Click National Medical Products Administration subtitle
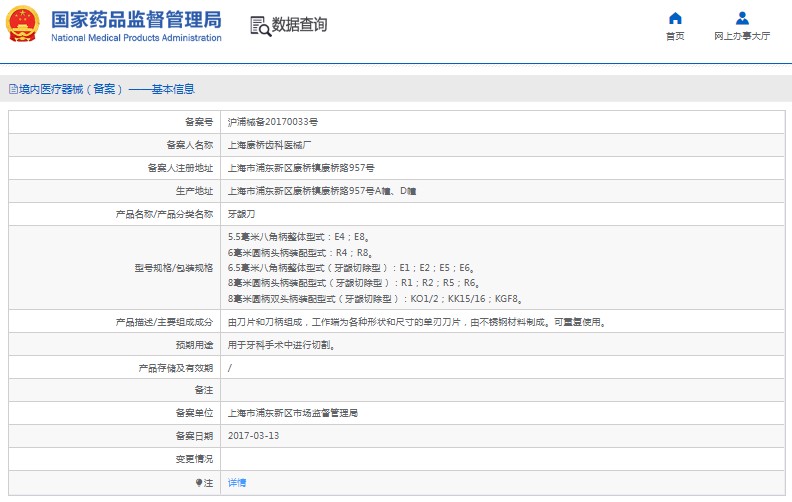Image resolution: width=792 pixels, height=502 pixels. point(136,38)
